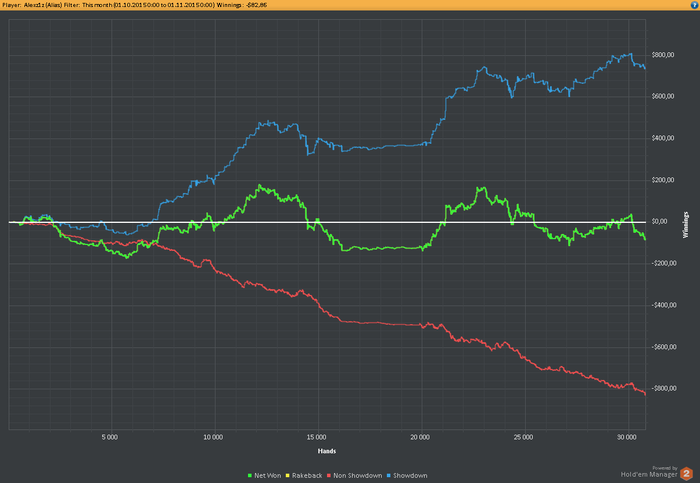Click the '$800,00' y-axis value

(663, 55)
